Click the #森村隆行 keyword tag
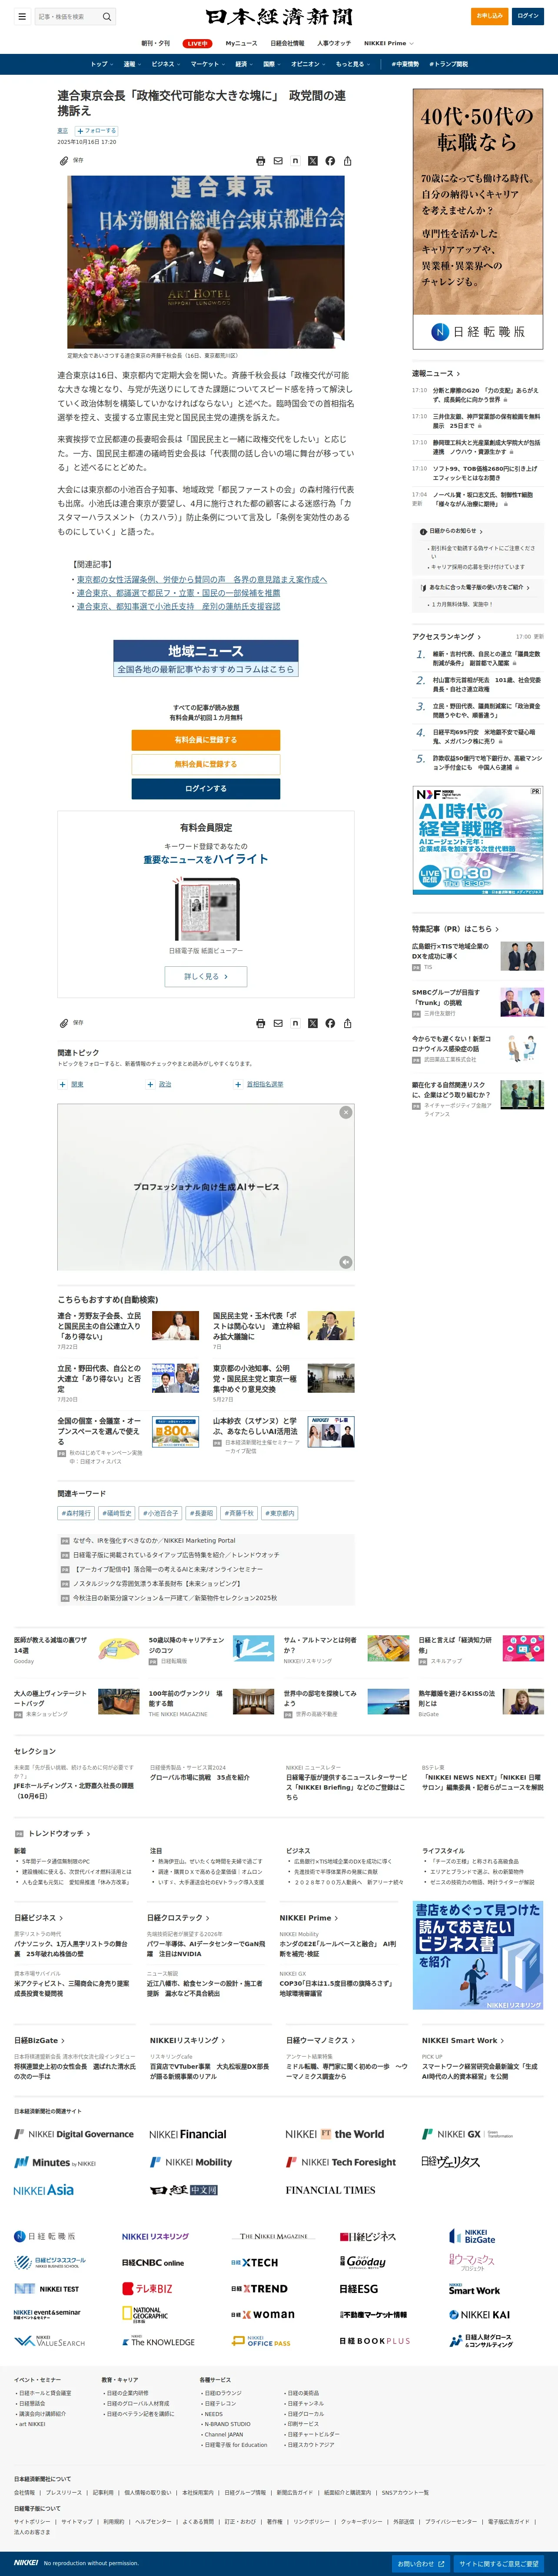 point(76,1513)
